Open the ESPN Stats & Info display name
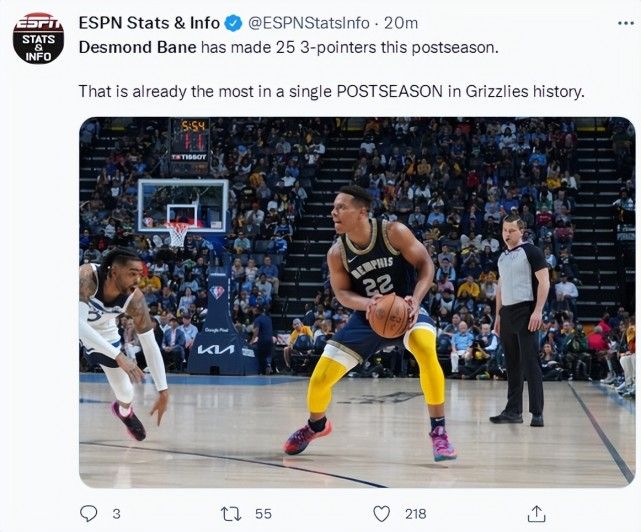The image size is (641, 532). [x=148, y=23]
